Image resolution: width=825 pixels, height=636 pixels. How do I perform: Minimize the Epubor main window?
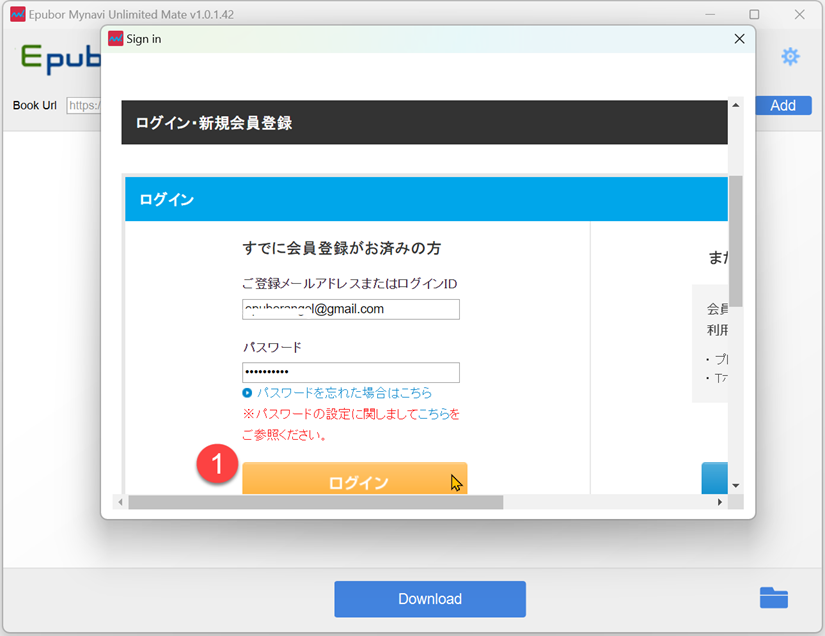pos(710,14)
